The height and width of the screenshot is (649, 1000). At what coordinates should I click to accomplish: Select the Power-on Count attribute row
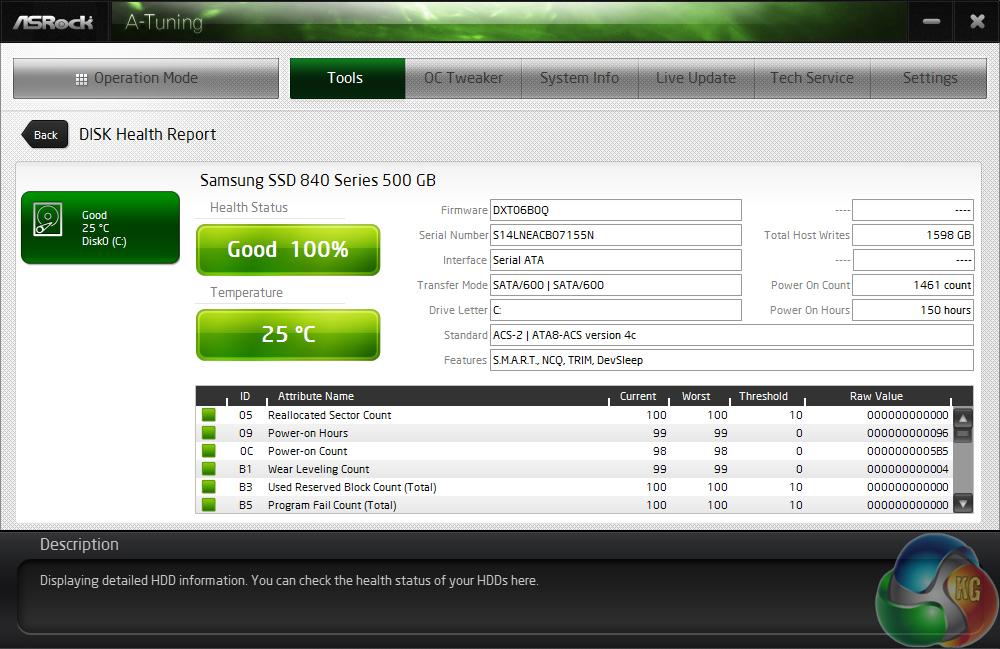[575, 451]
